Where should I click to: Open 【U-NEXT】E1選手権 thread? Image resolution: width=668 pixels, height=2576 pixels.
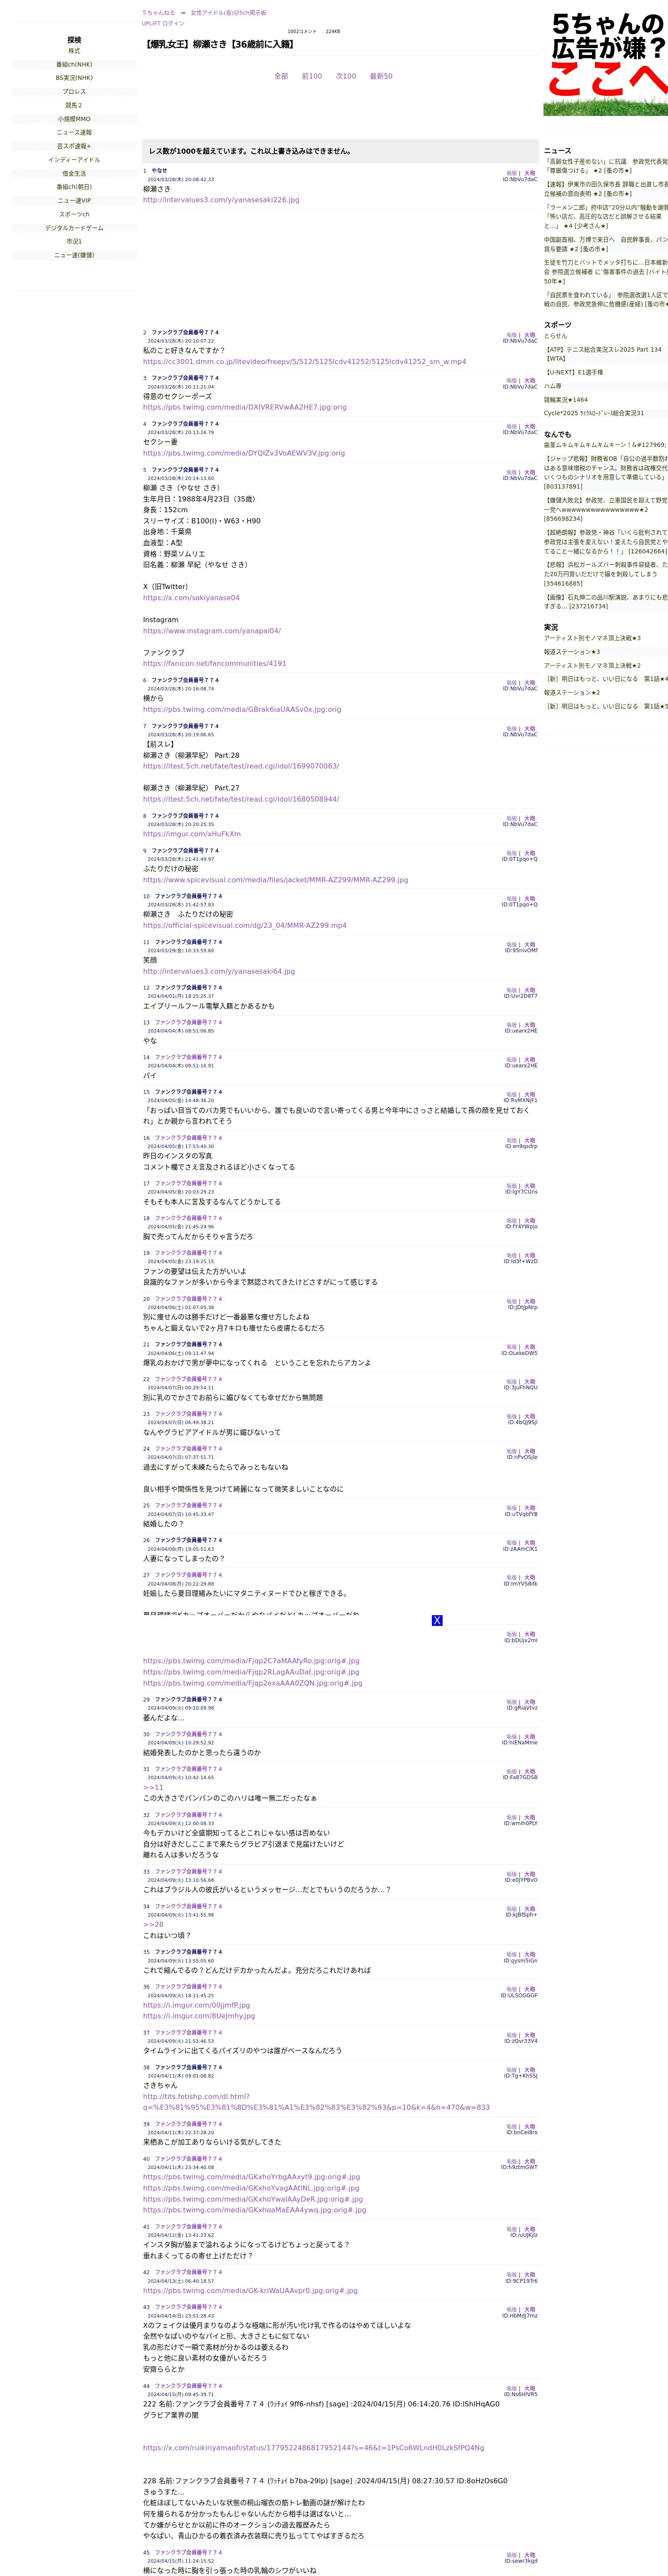[574, 372]
